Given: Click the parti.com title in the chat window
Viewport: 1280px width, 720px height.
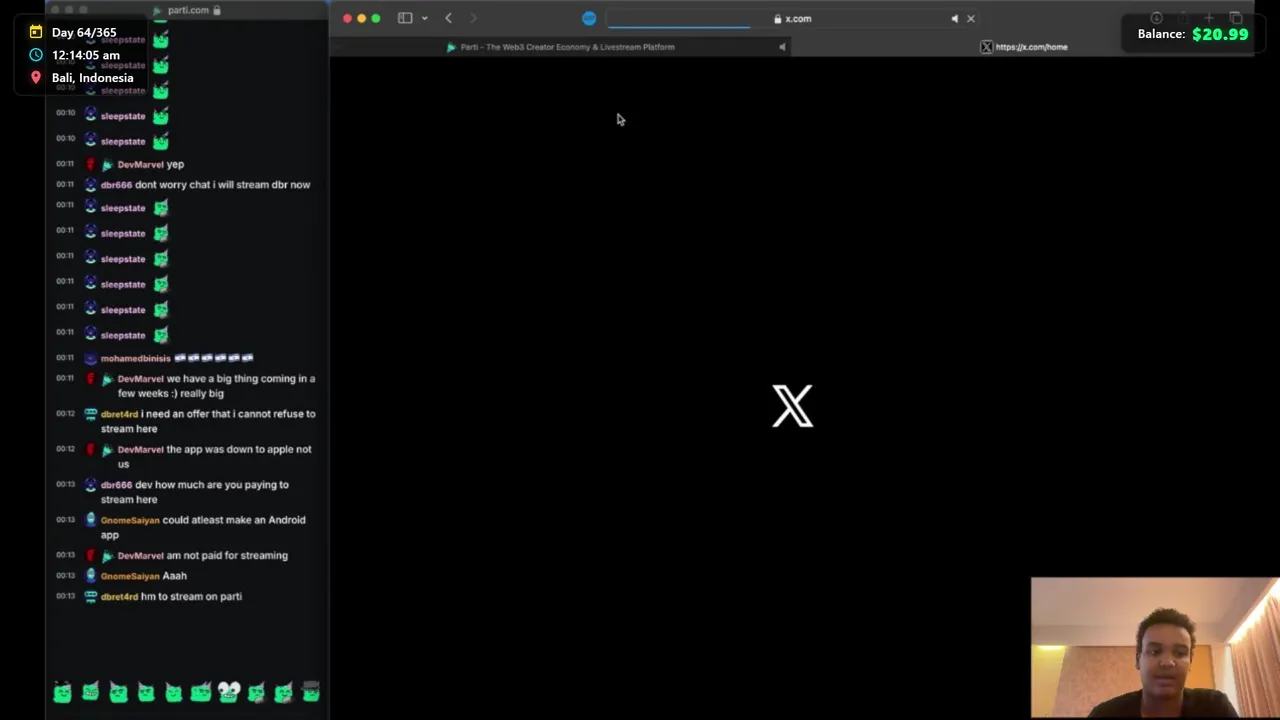Looking at the screenshot, I should coord(188,10).
